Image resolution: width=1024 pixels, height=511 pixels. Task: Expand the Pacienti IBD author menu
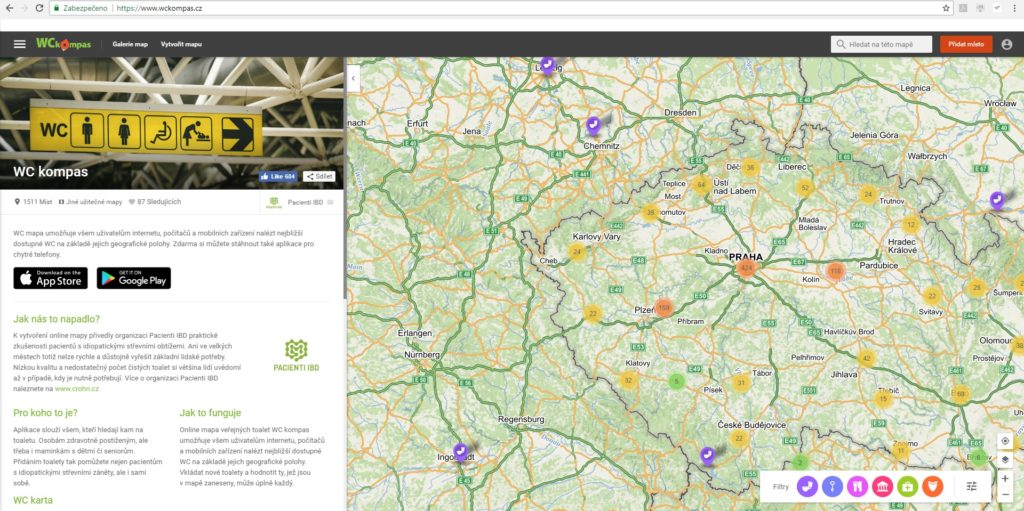(330, 203)
